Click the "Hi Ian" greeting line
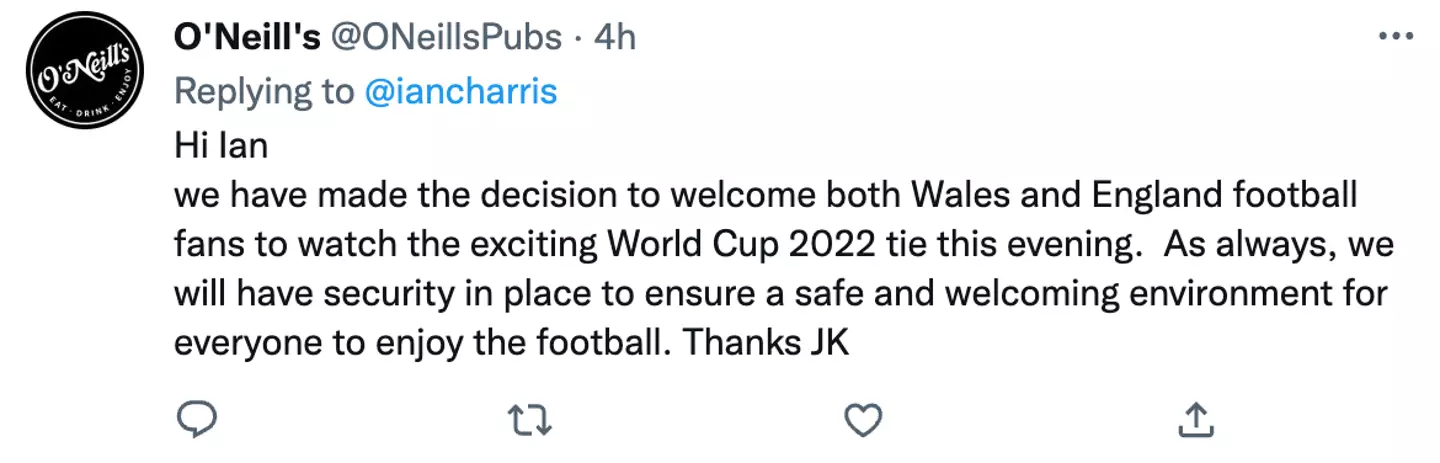 coord(220,146)
